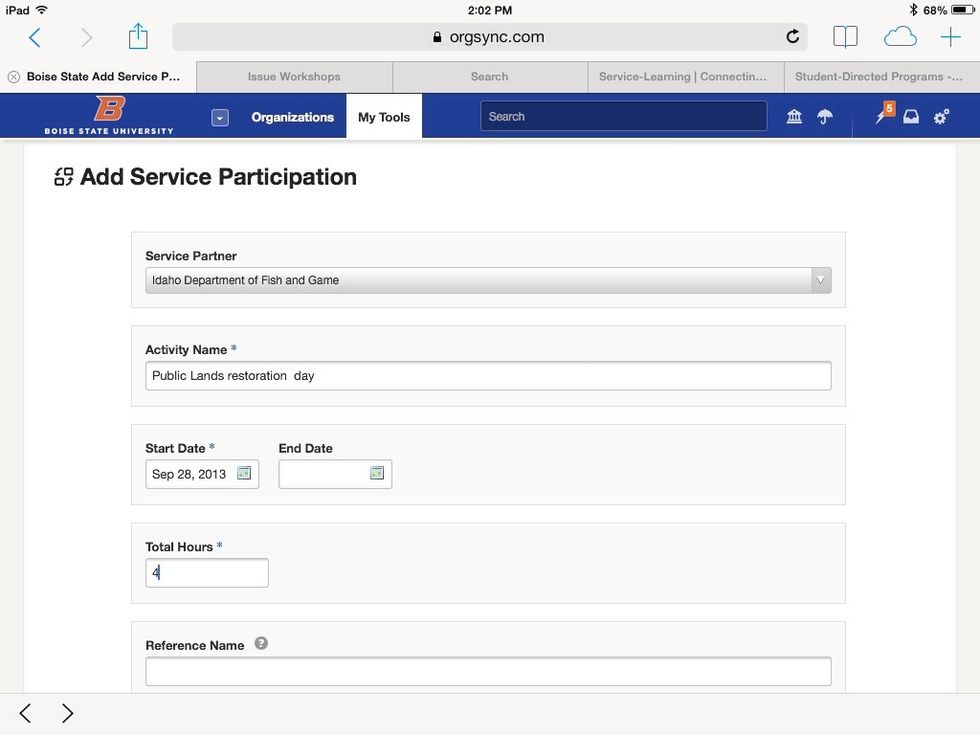
Task: Go back with Safari back arrow
Action: point(35,37)
